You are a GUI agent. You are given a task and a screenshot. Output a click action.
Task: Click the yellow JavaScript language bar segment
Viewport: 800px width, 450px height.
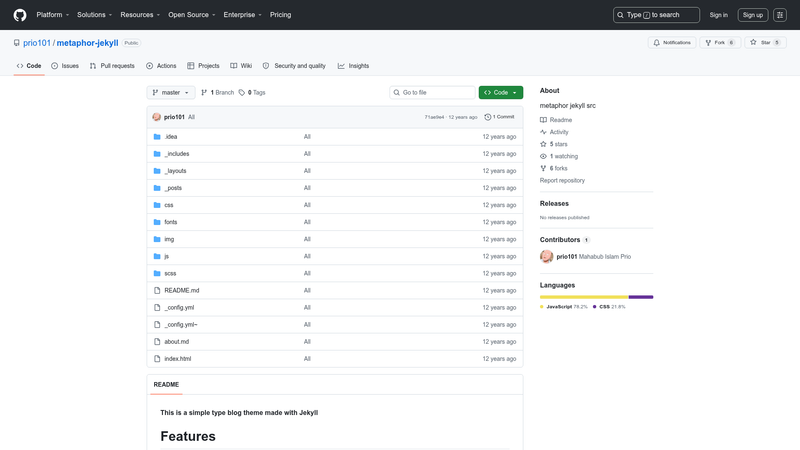tap(584, 297)
